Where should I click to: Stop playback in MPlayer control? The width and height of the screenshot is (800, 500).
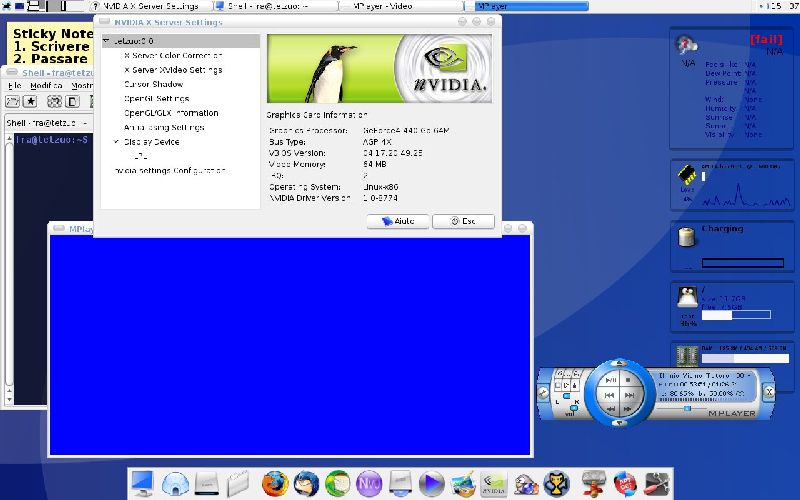point(629,380)
